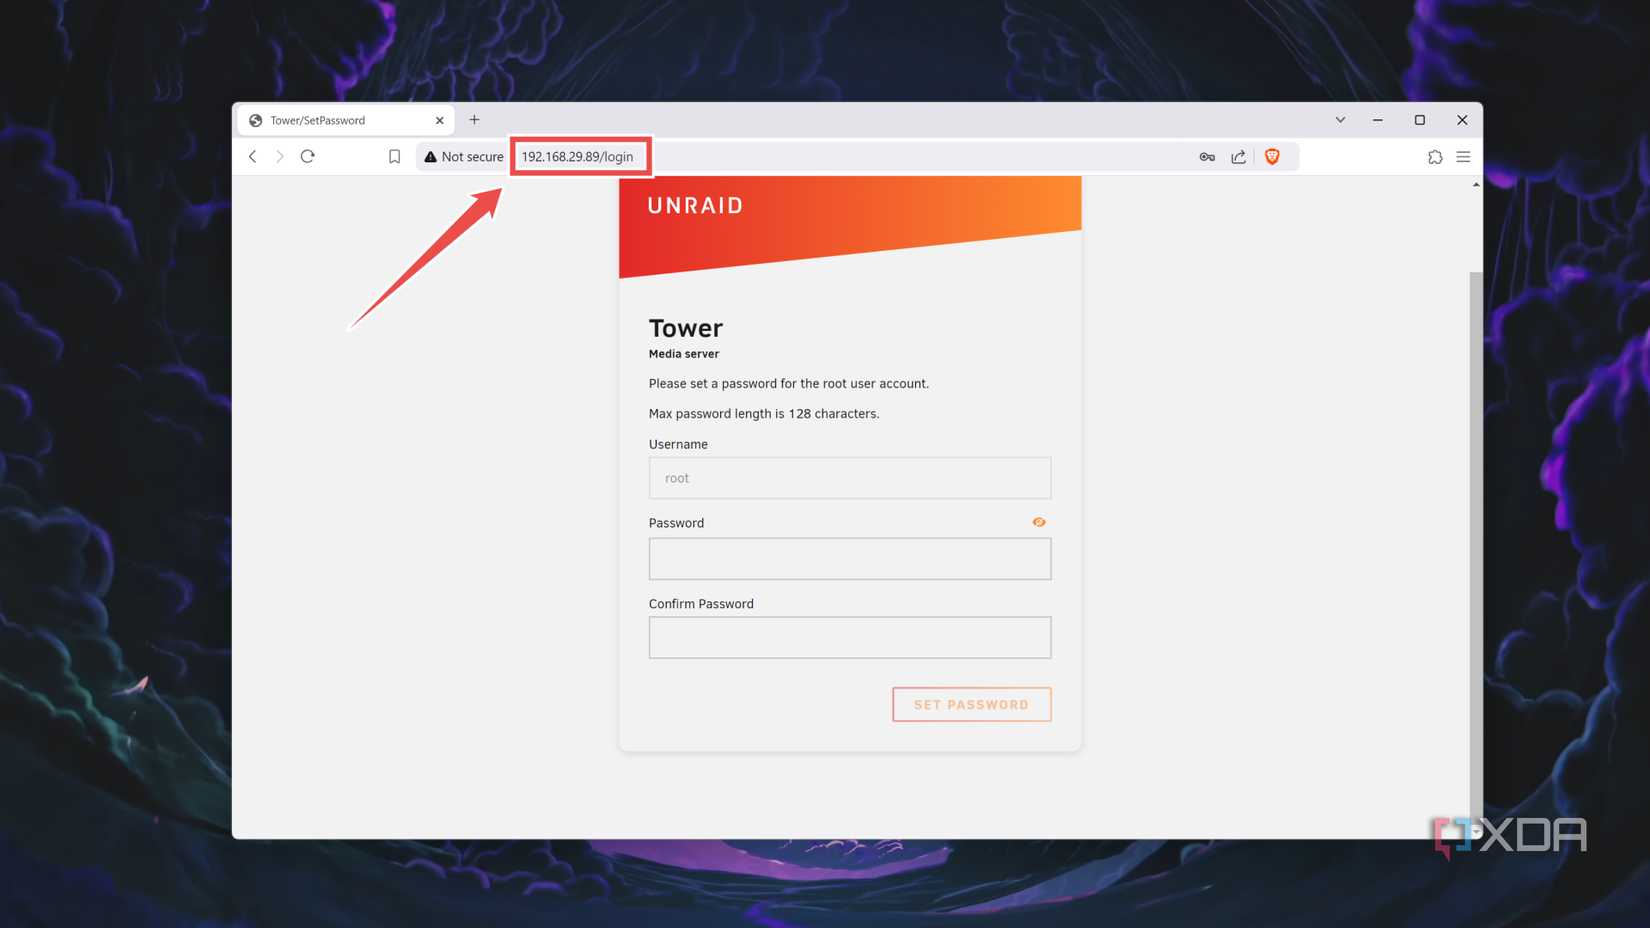Toggle password visibility with the eye icon
This screenshot has height=928, width=1650.
coord(1039,522)
